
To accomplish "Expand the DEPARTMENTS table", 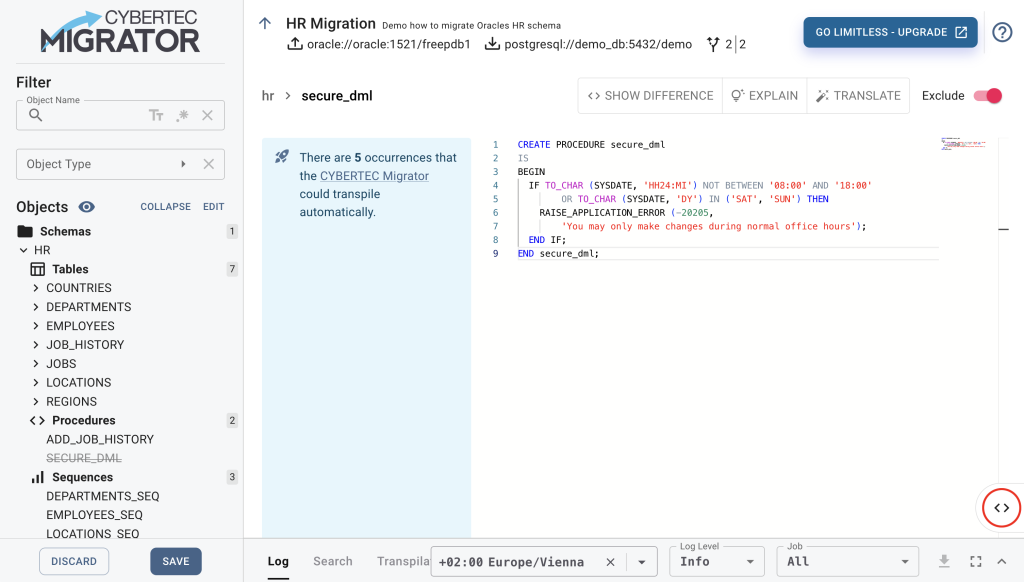I will (36, 307).
